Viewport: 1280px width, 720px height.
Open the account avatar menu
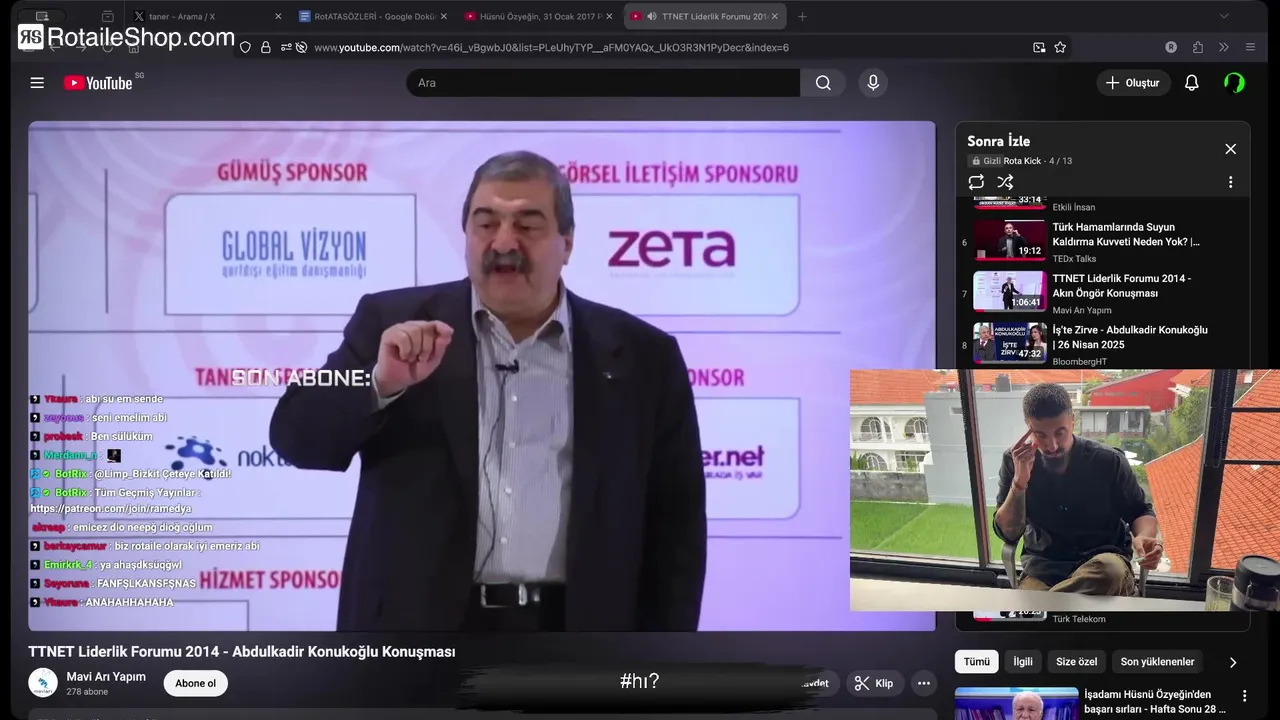coord(1235,83)
